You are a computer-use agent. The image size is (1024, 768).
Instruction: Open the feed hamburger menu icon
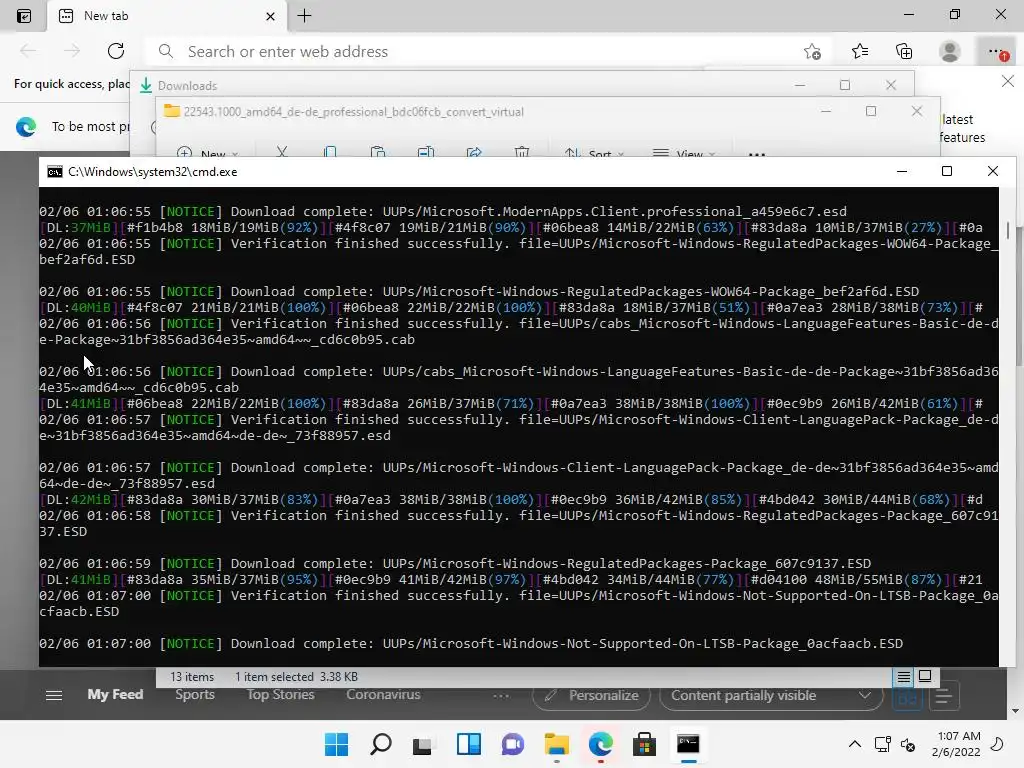(x=54, y=696)
